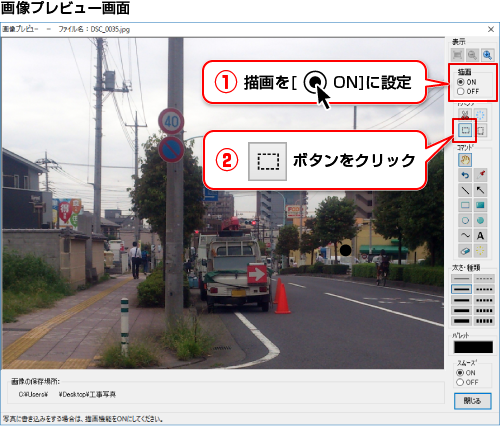Choose the second-thinnest dotted line style
The height and width of the screenshot is (426, 500).
[484, 289]
